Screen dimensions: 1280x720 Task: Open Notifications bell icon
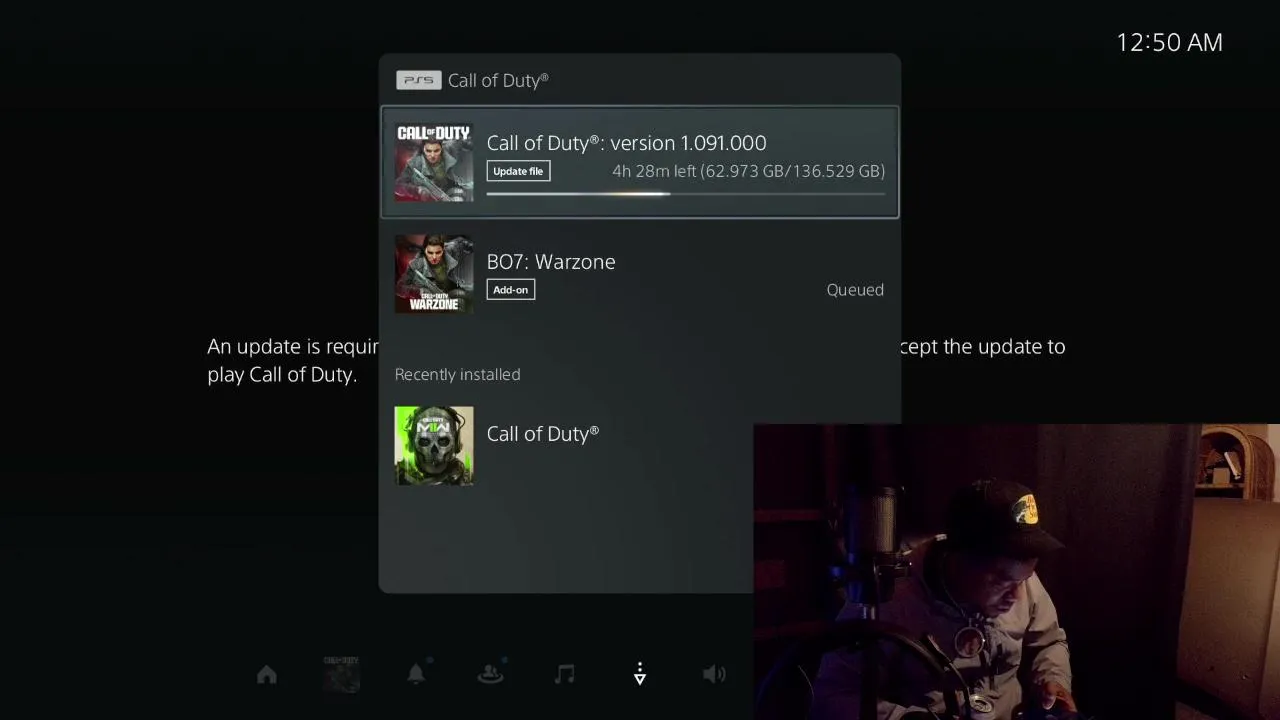coord(416,674)
